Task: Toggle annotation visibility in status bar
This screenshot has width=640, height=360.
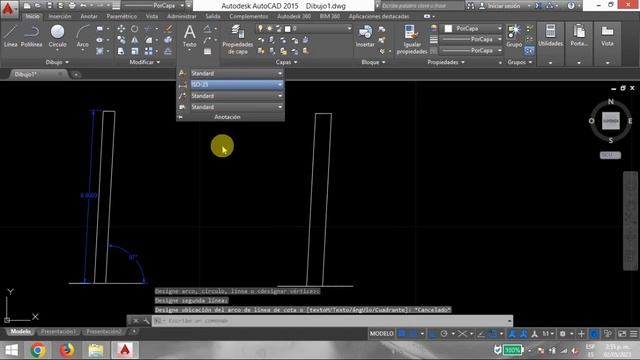Action: (512, 334)
